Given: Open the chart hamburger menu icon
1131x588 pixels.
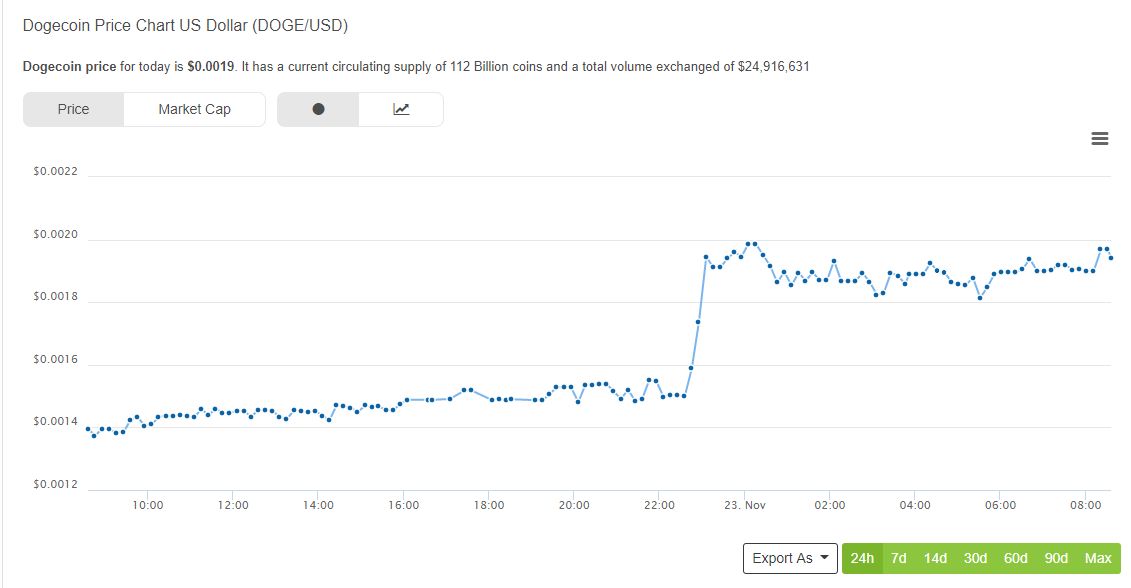Looking at the screenshot, I should (x=1099, y=139).
